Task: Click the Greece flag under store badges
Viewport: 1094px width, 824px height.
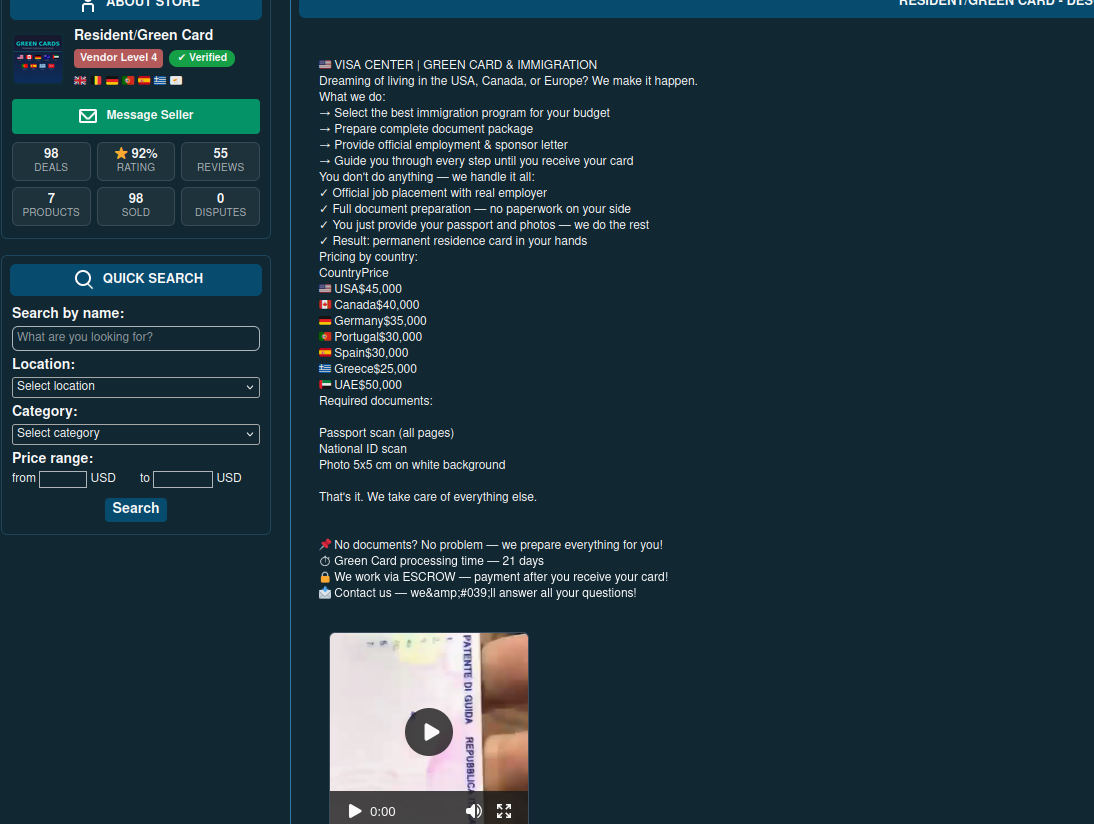Action: [x=160, y=80]
